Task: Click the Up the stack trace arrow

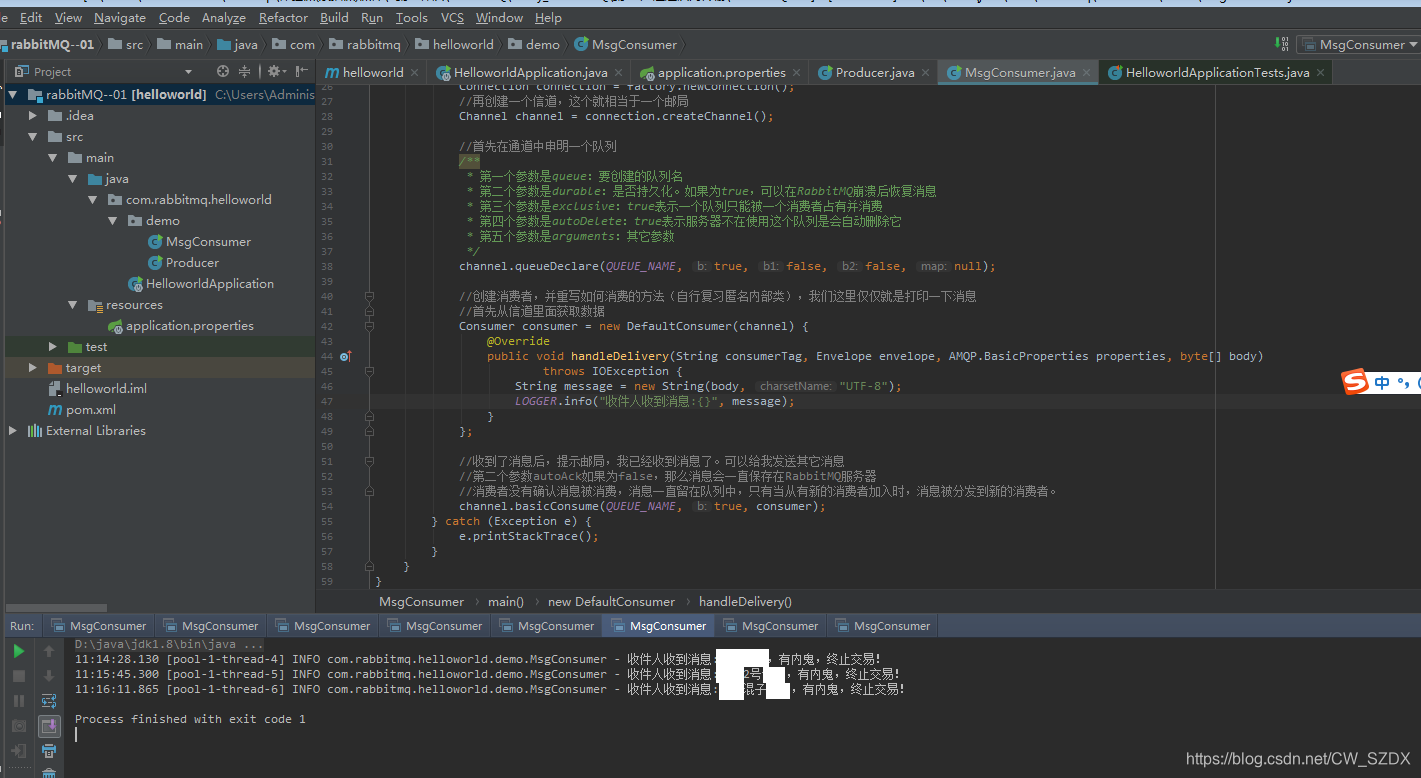Action: click(x=49, y=651)
